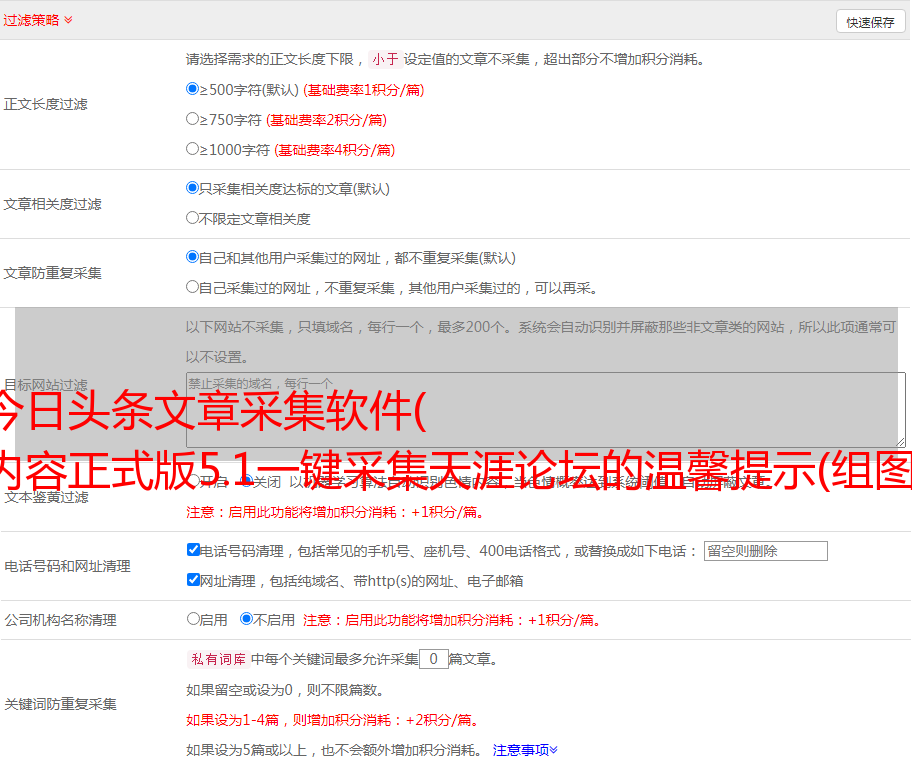Click the red (基础费率2积分/篇) note
The image size is (912, 768).
[x=326, y=120]
